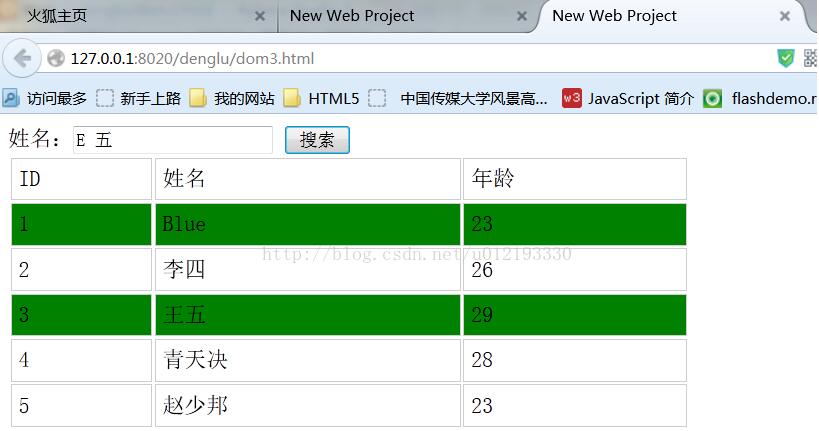Click the age 29 cell for 王五
This screenshot has height=431, width=819.
pyautogui.click(x=575, y=315)
